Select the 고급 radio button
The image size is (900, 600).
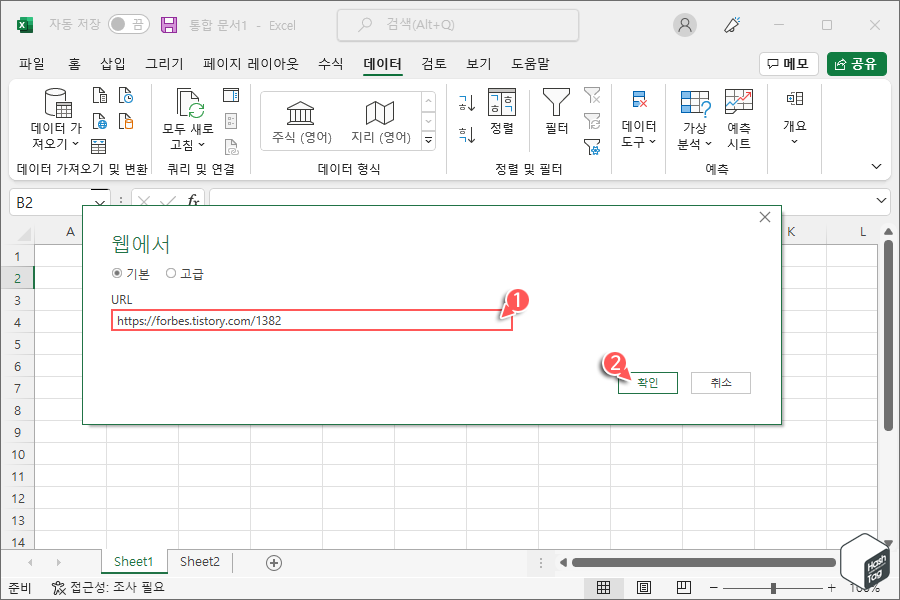click(171, 273)
